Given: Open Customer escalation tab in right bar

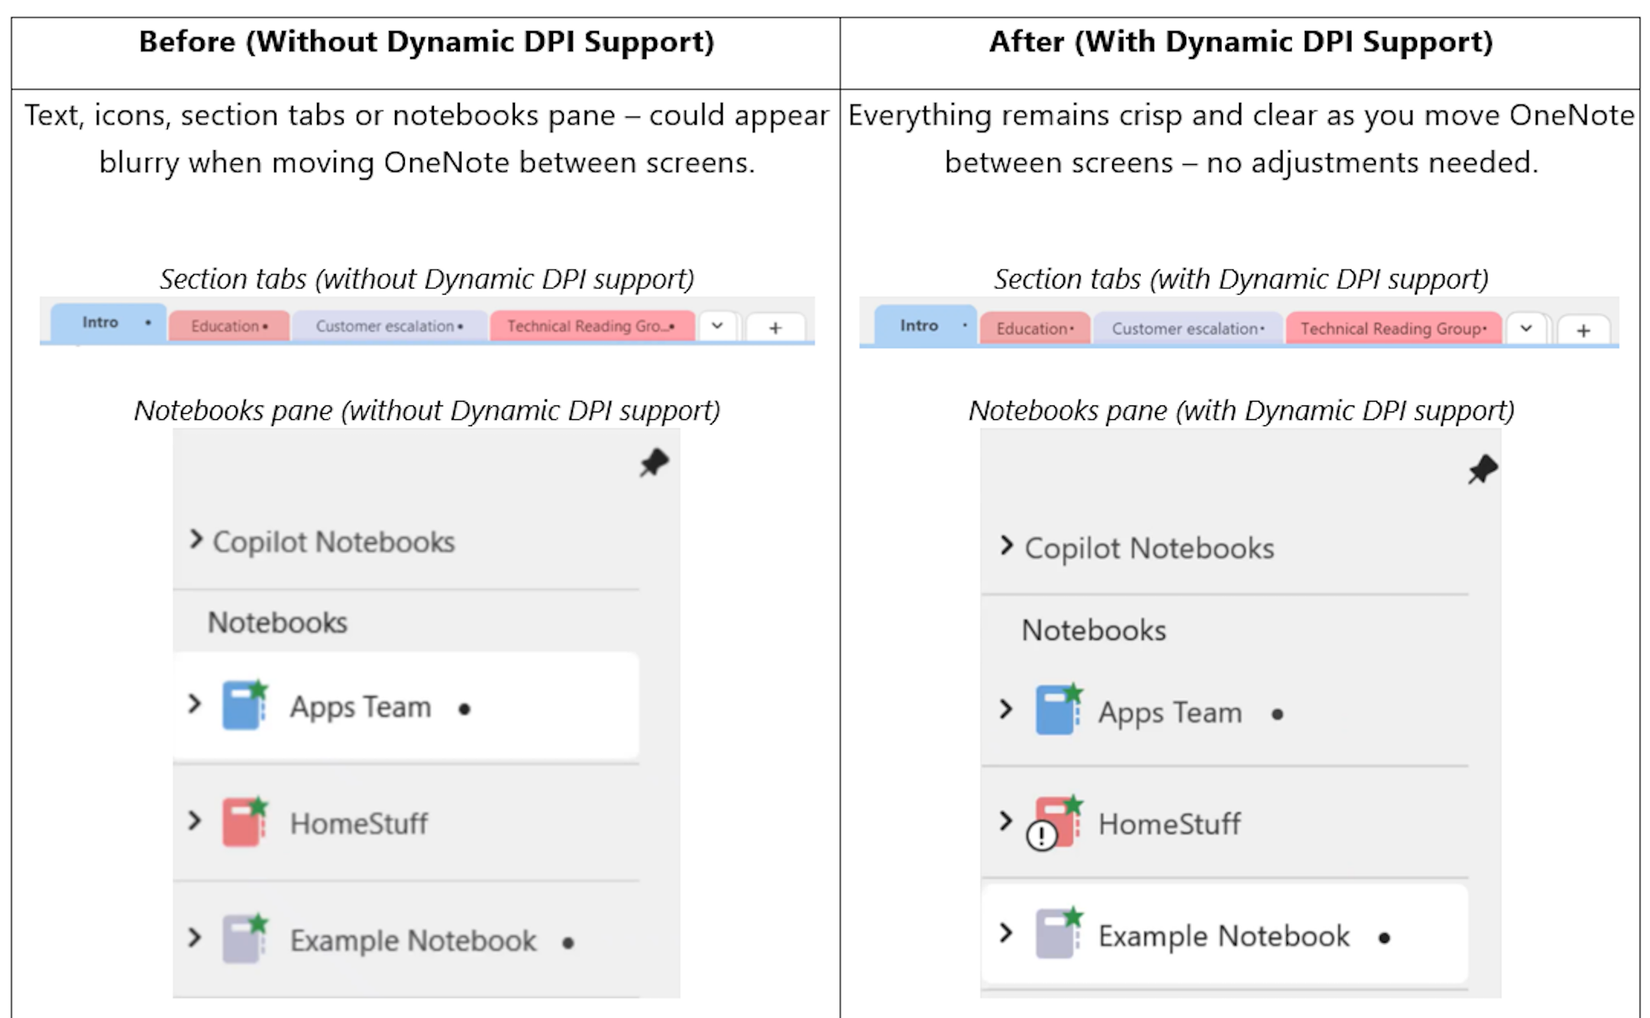Looking at the screenshot, I should pos(1187,329).
